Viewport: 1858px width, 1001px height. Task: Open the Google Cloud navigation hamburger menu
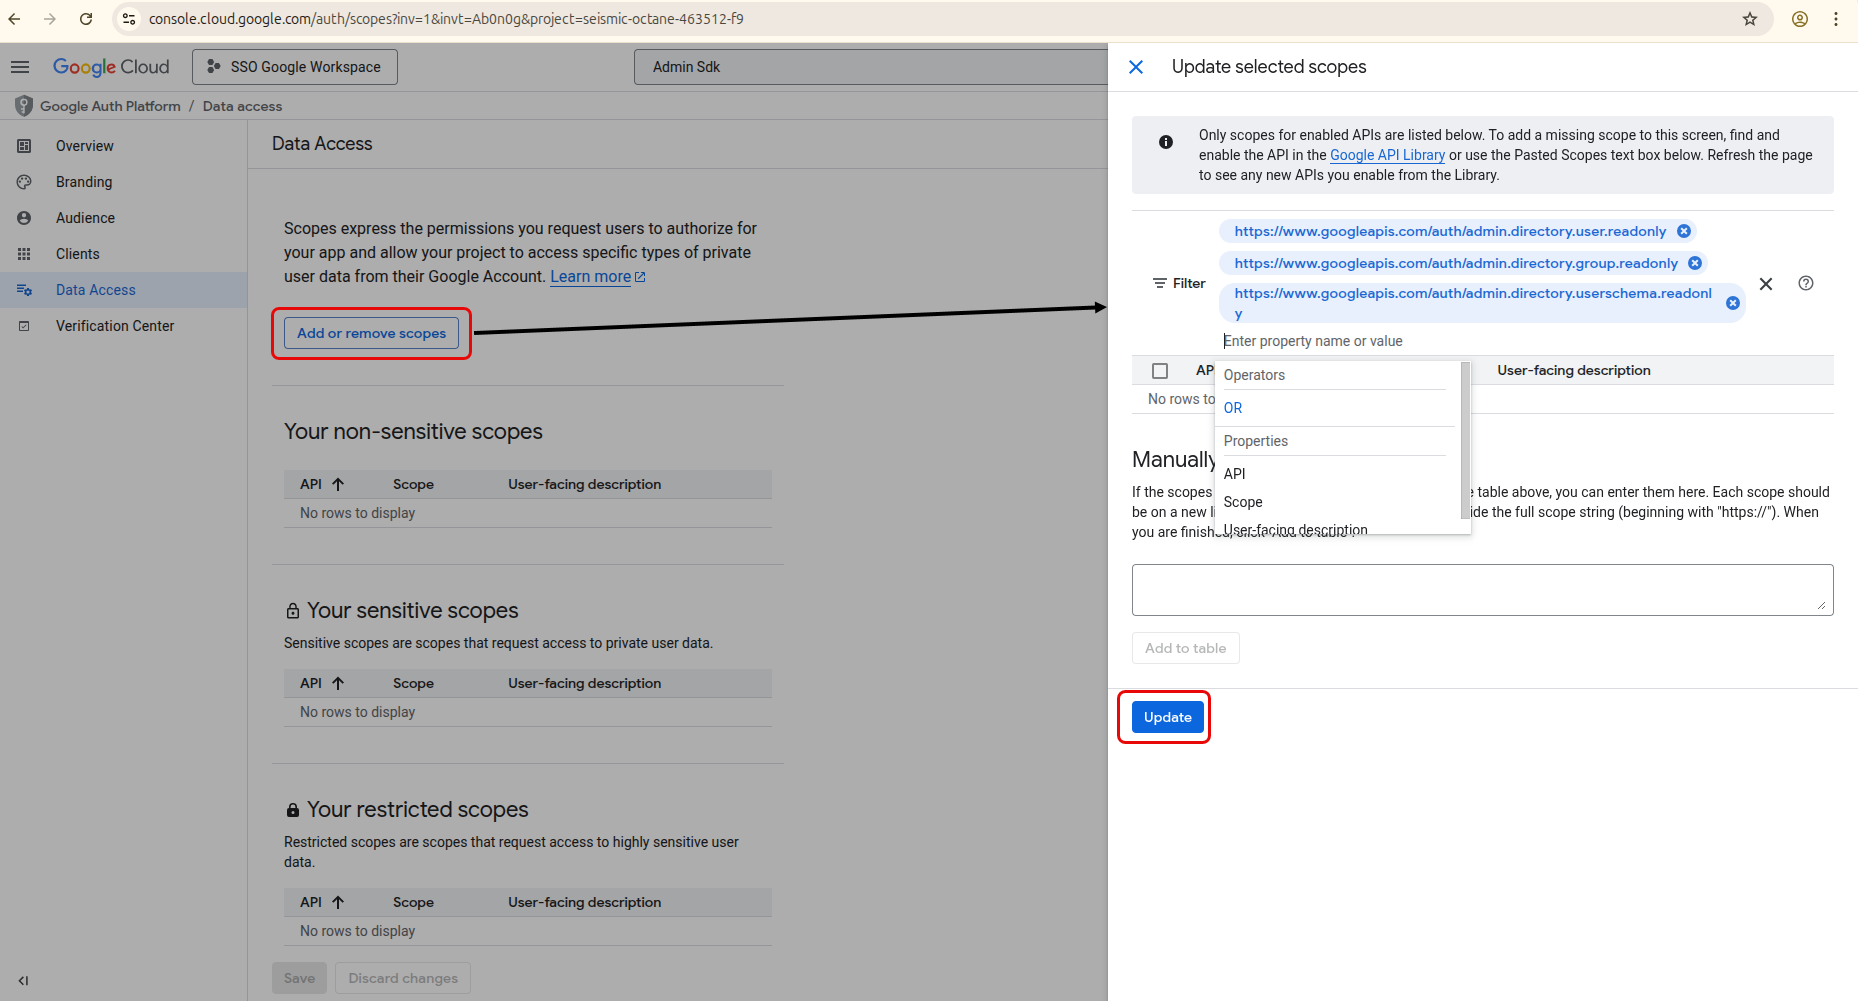point(20,67)
